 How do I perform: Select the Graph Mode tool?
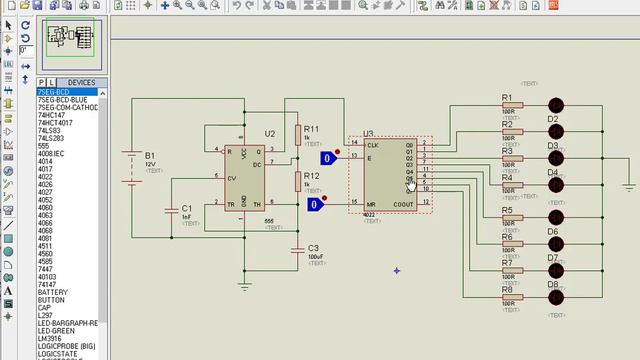(x=8, y=145)
